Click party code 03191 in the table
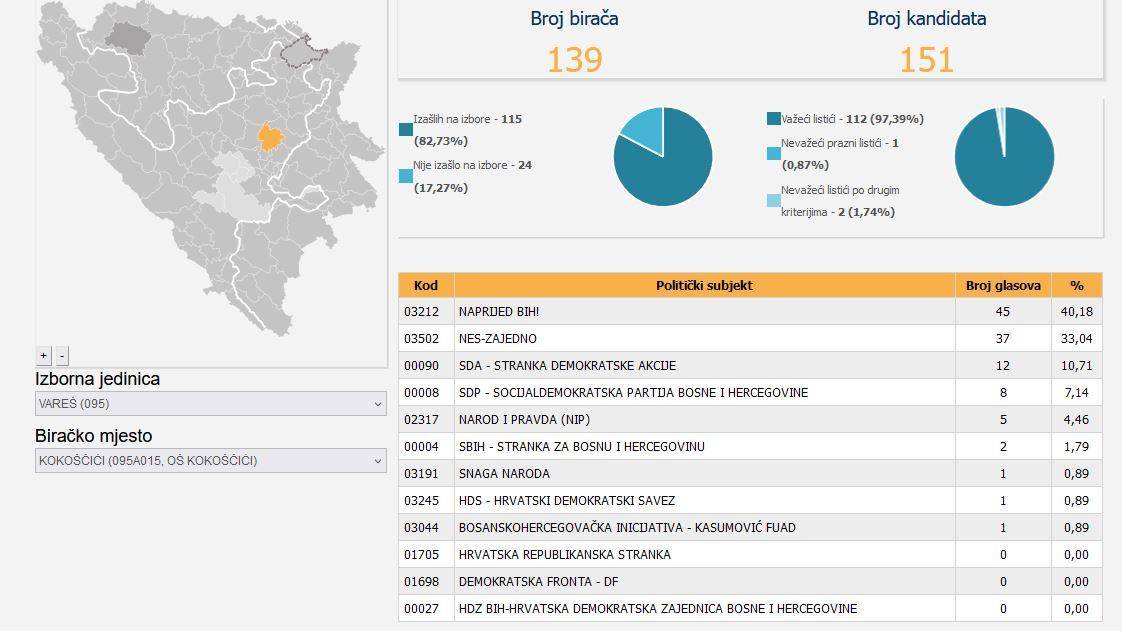The width and height of the screenshot is (1122, 631). pos(421,474)
